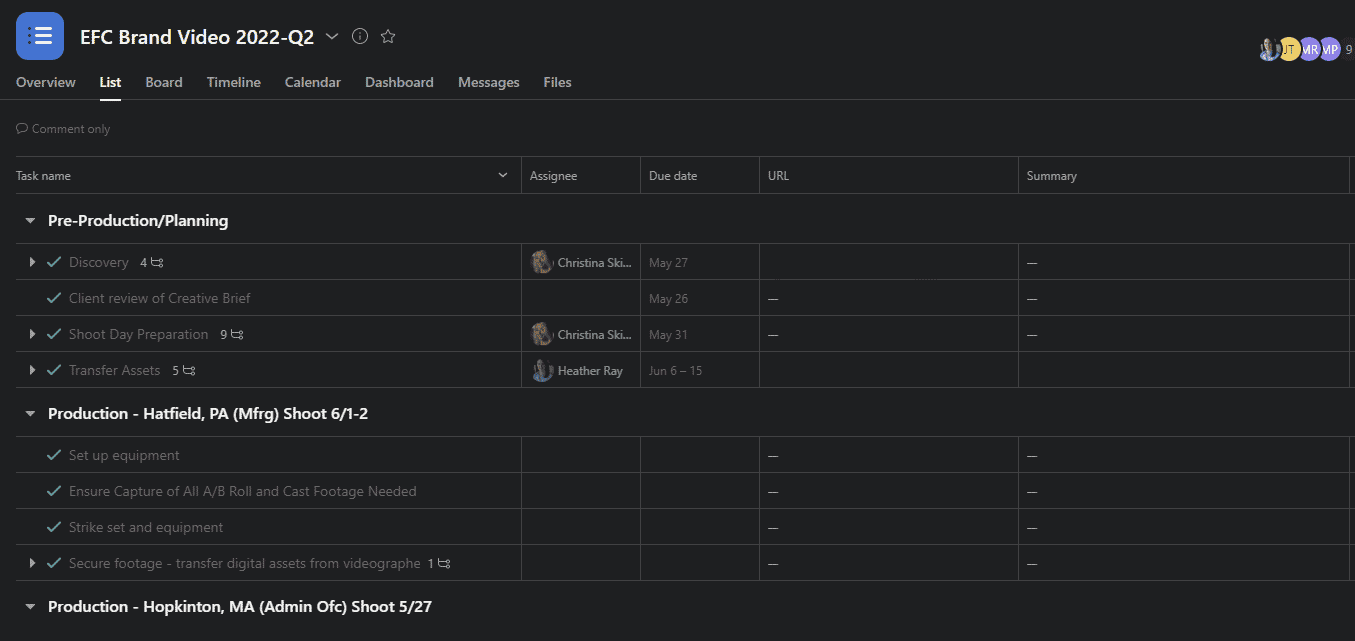The image size is (1355, 641).
Task: Click Christina avatar in Discovery row
Action: coord(542,262)
